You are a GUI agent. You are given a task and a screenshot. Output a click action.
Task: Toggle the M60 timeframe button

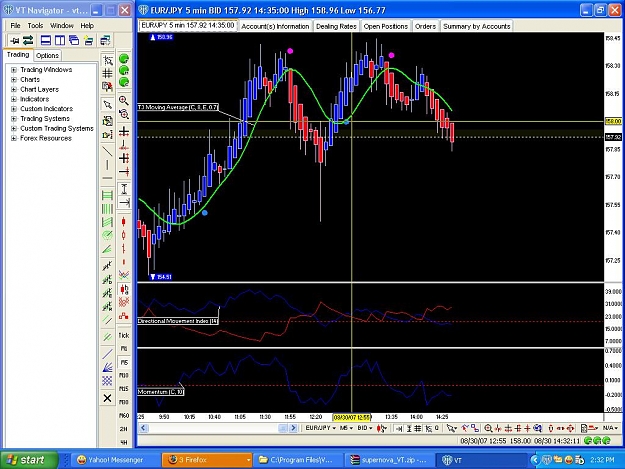pyautogui.click(x=124, y=415)
